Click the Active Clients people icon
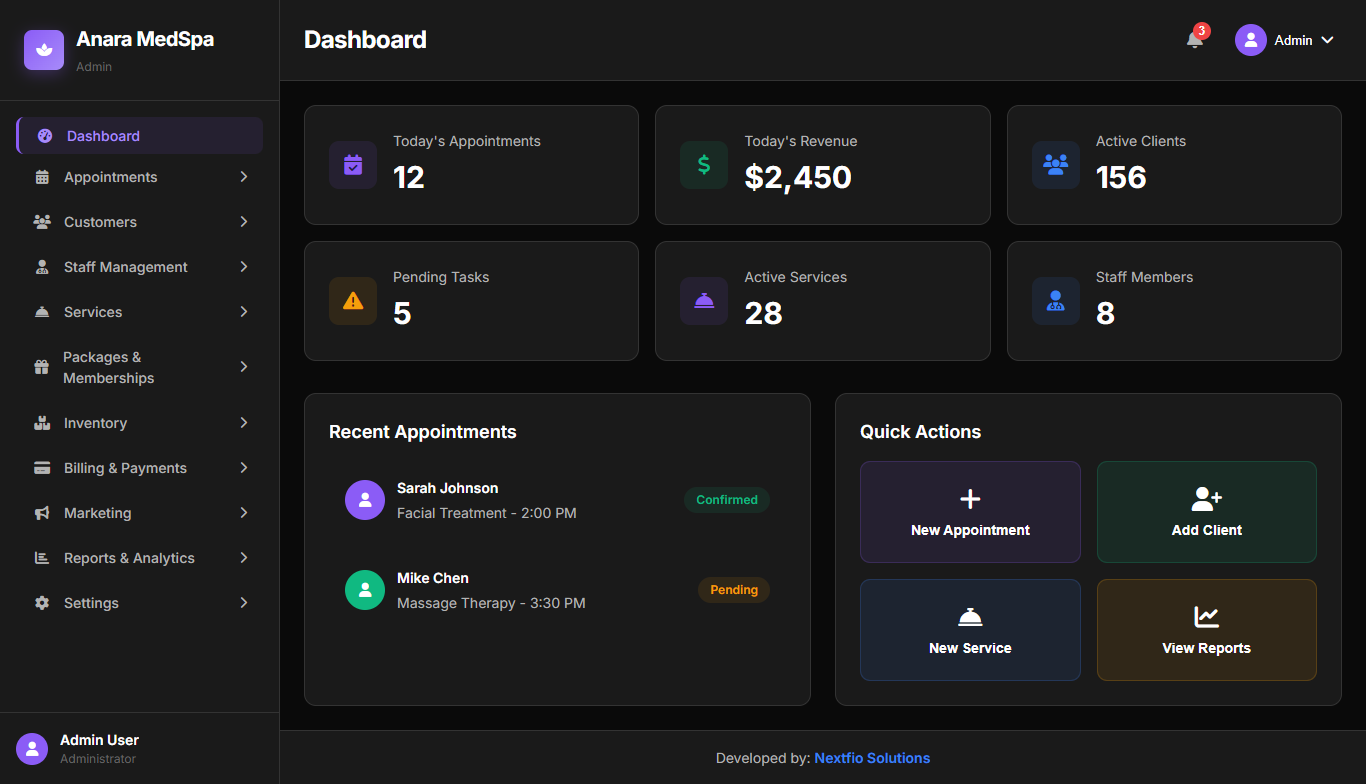 click(1055, 165)
